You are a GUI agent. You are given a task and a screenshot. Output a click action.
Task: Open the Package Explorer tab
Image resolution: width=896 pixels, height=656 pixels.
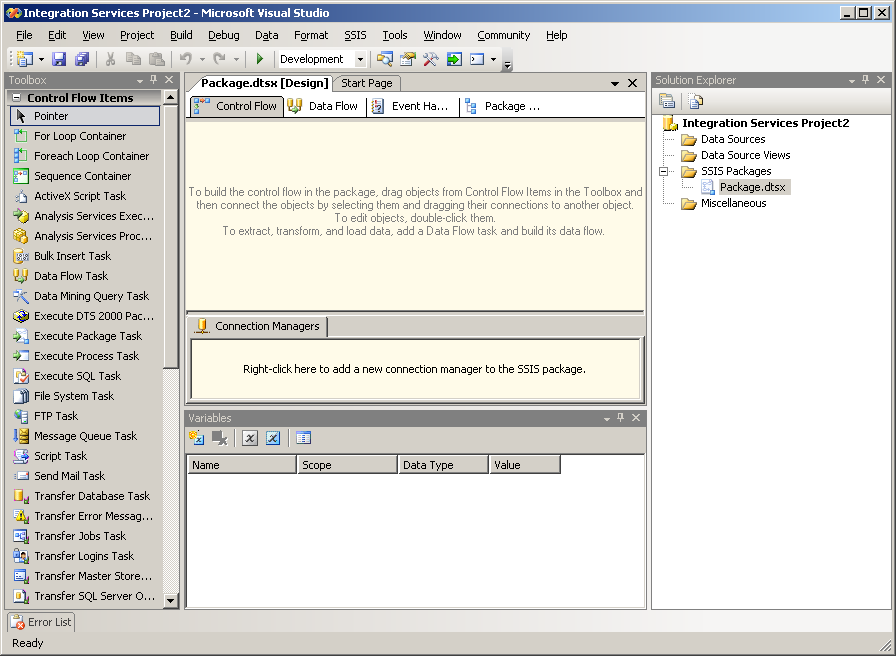[x=503, y=106]
